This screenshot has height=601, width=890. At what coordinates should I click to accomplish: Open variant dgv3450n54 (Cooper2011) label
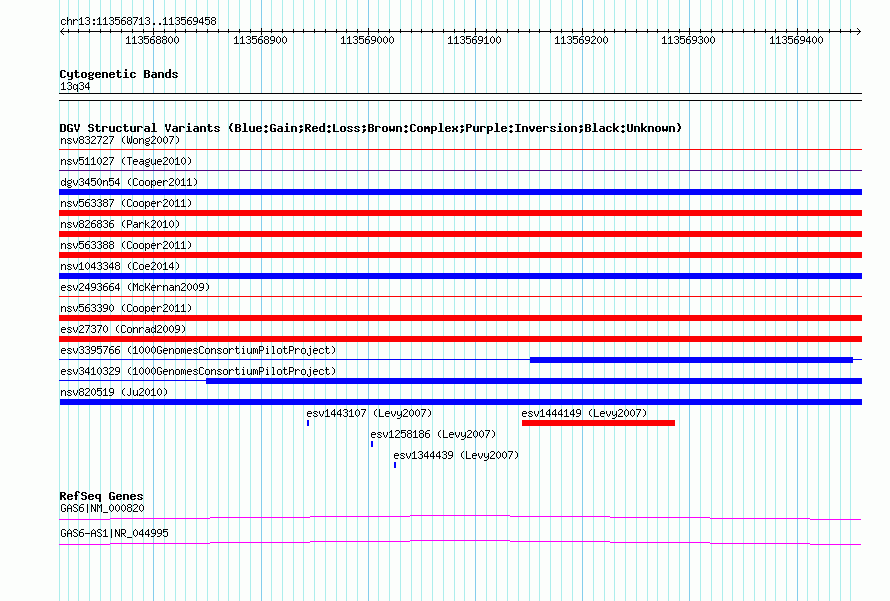click(129, 182)
